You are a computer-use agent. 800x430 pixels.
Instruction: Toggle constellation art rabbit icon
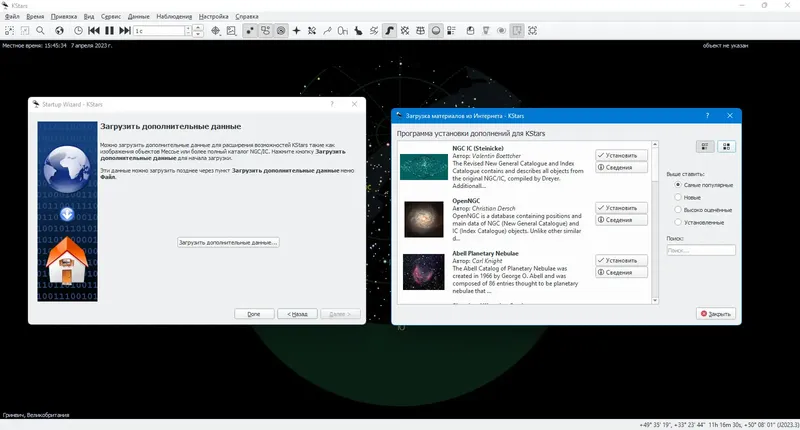tap(358, 31)
